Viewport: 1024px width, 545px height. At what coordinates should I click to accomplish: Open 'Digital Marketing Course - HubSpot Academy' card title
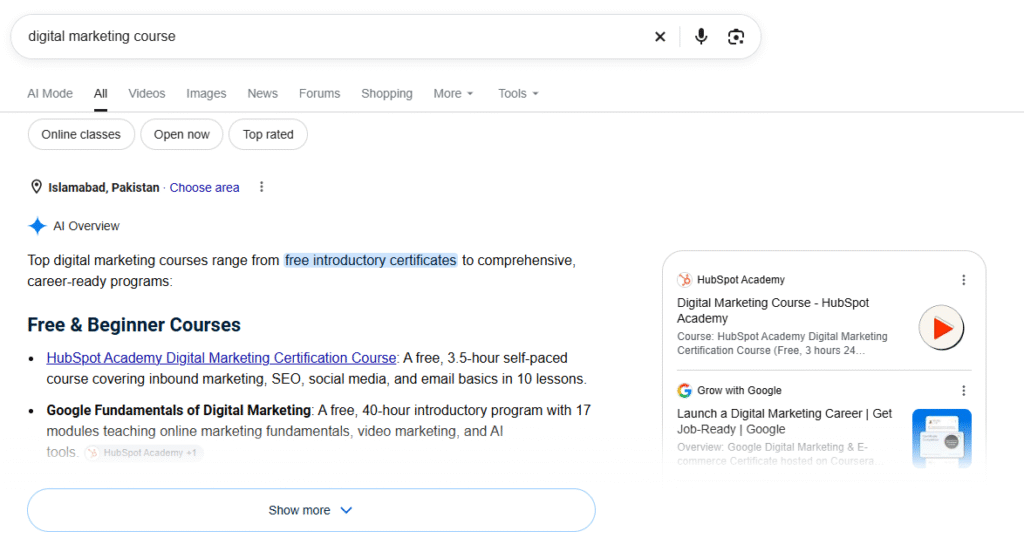[773, 311]
